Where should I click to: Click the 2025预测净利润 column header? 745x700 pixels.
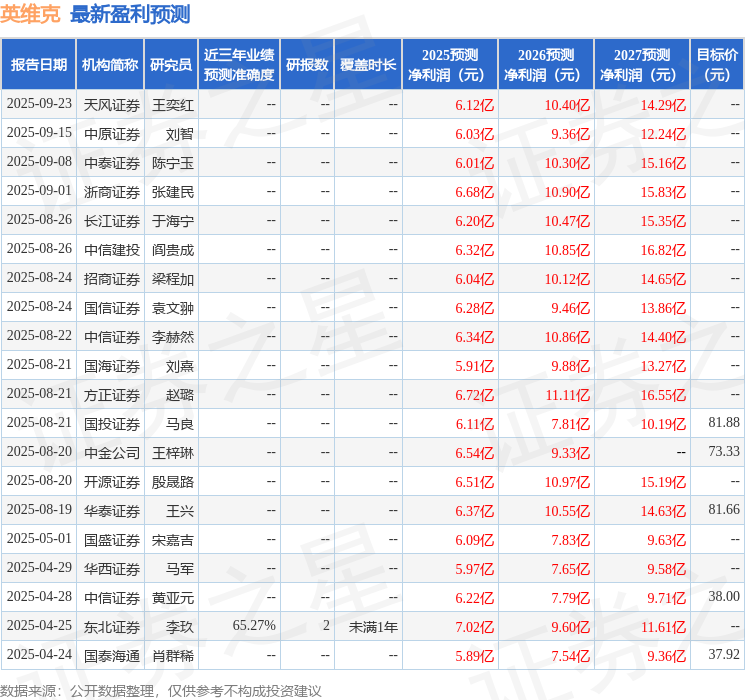coord(450,65)
